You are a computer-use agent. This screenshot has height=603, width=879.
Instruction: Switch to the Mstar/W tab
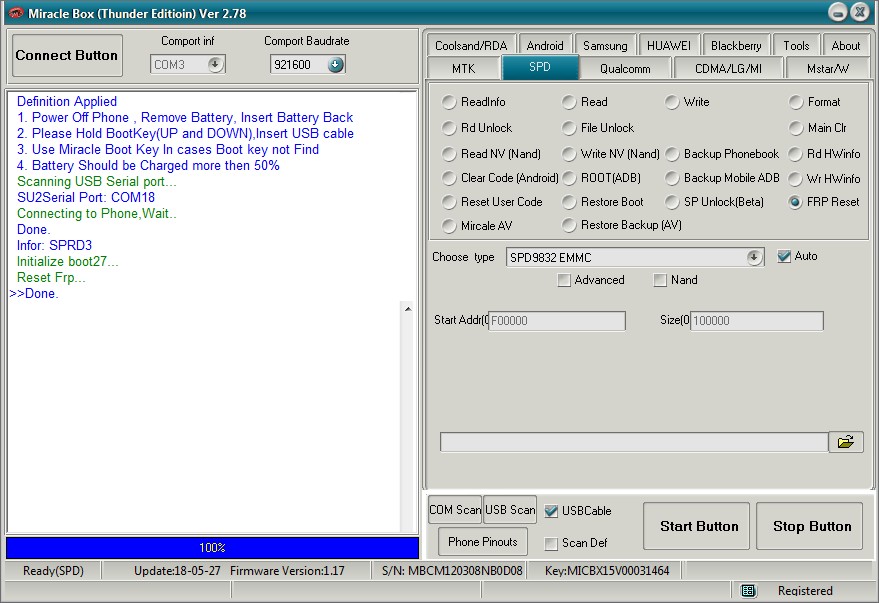coord(828,68)
